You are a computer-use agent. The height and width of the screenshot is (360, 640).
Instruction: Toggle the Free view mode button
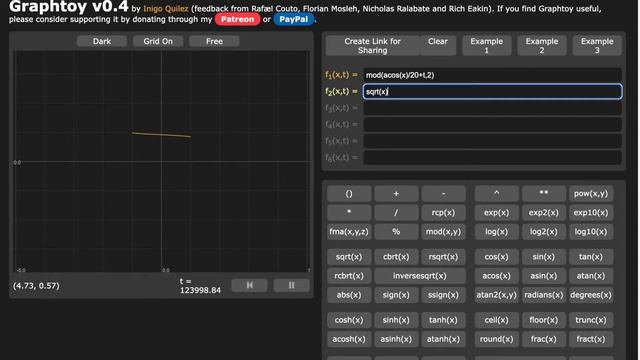[x=214, y=41]
